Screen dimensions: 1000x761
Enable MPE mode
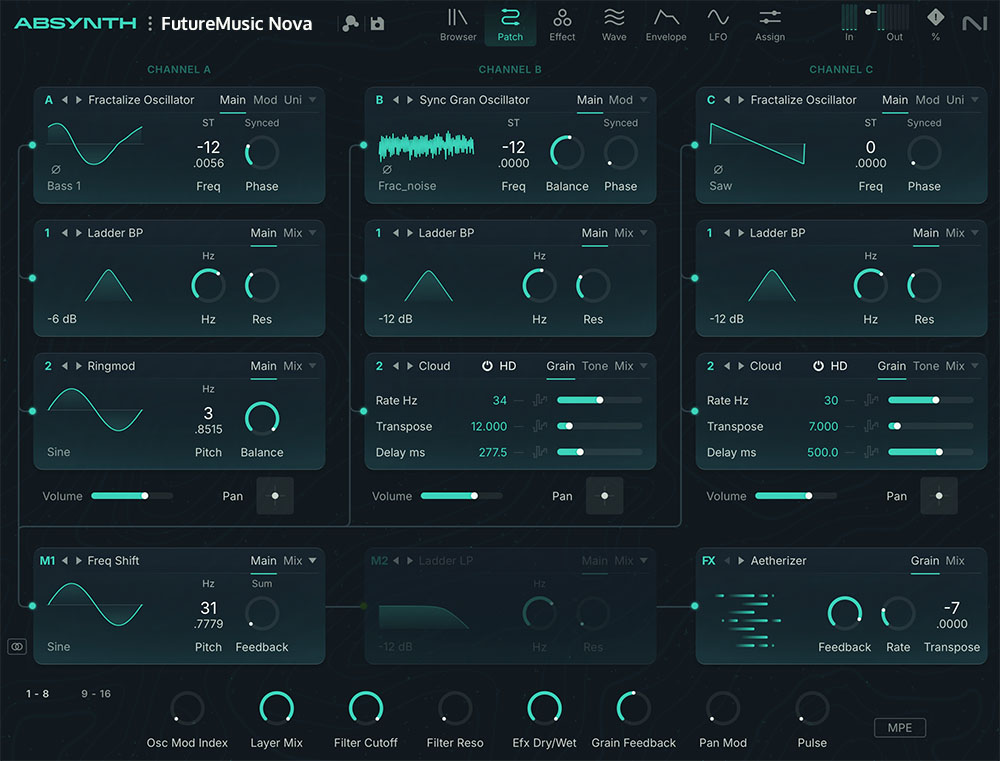pyautogui.click(x=899, y=728)
